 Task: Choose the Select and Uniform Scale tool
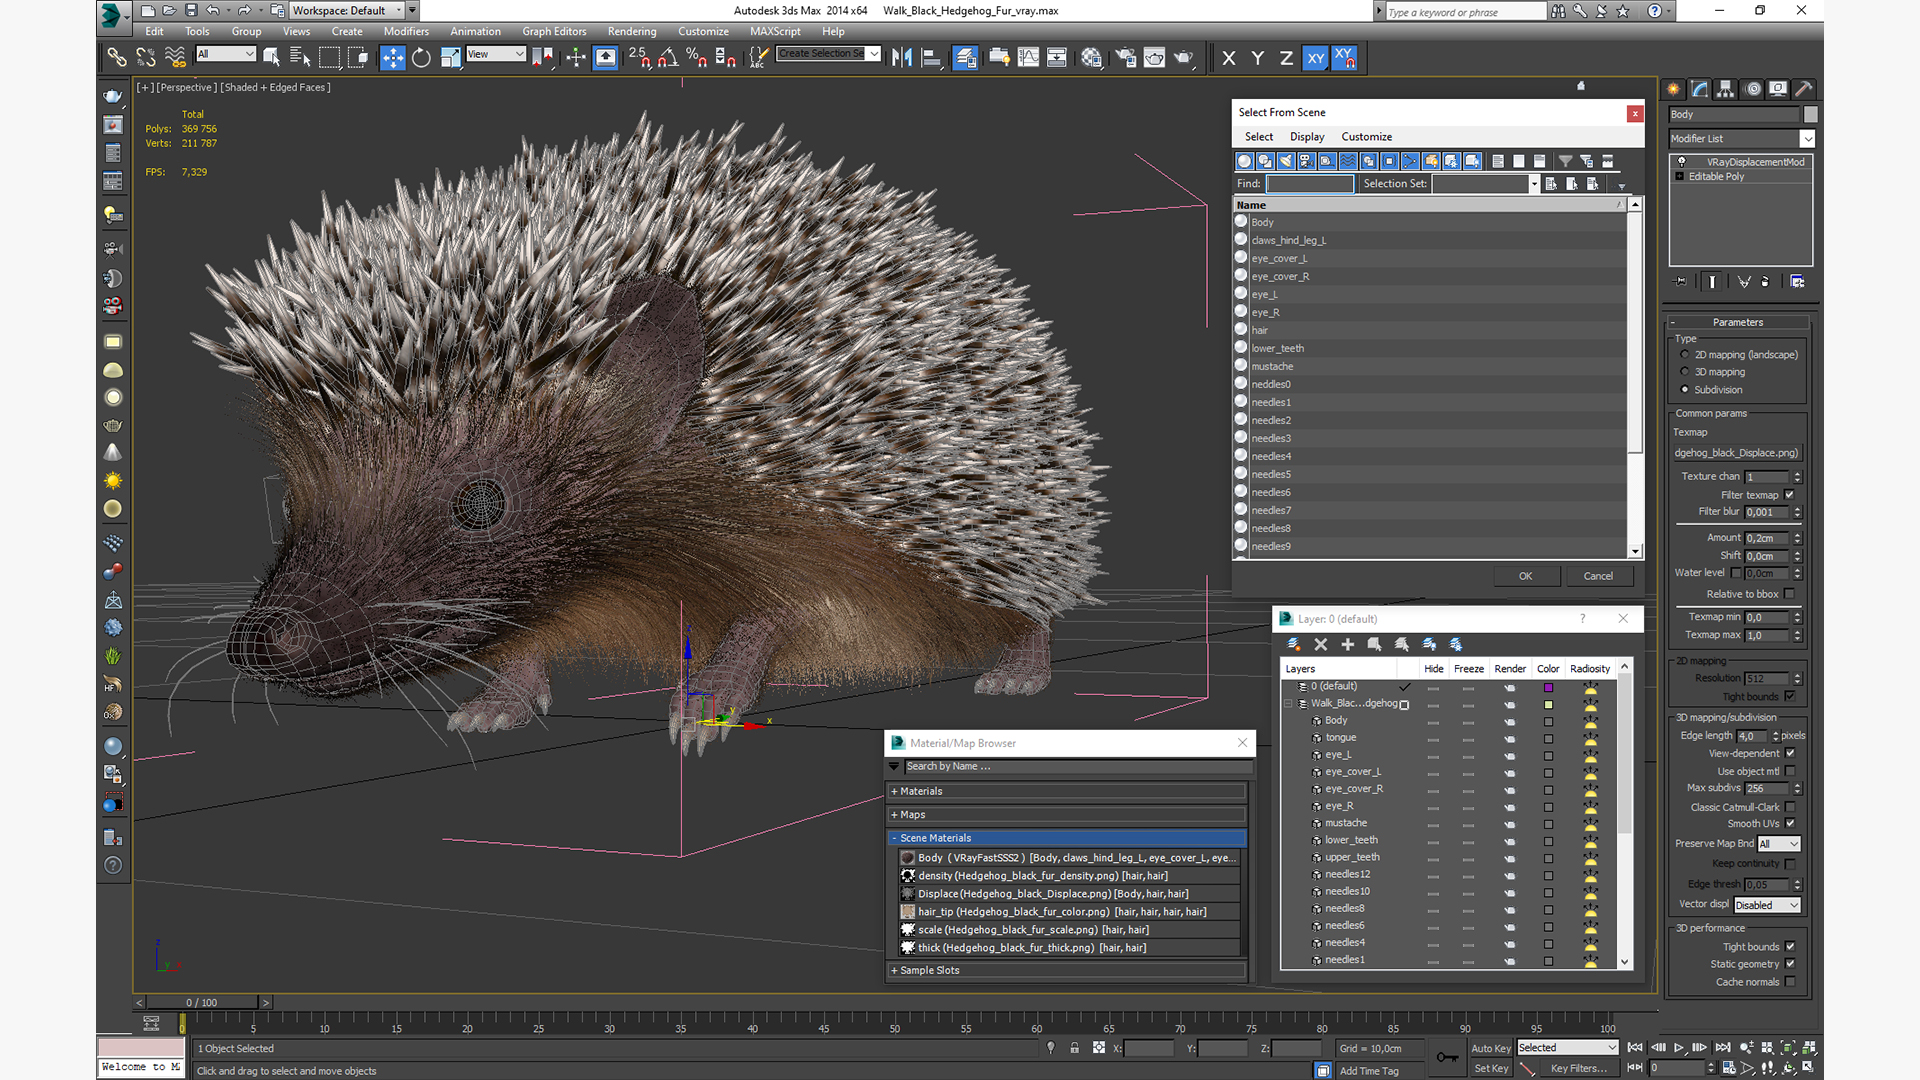tap(450, 58)
